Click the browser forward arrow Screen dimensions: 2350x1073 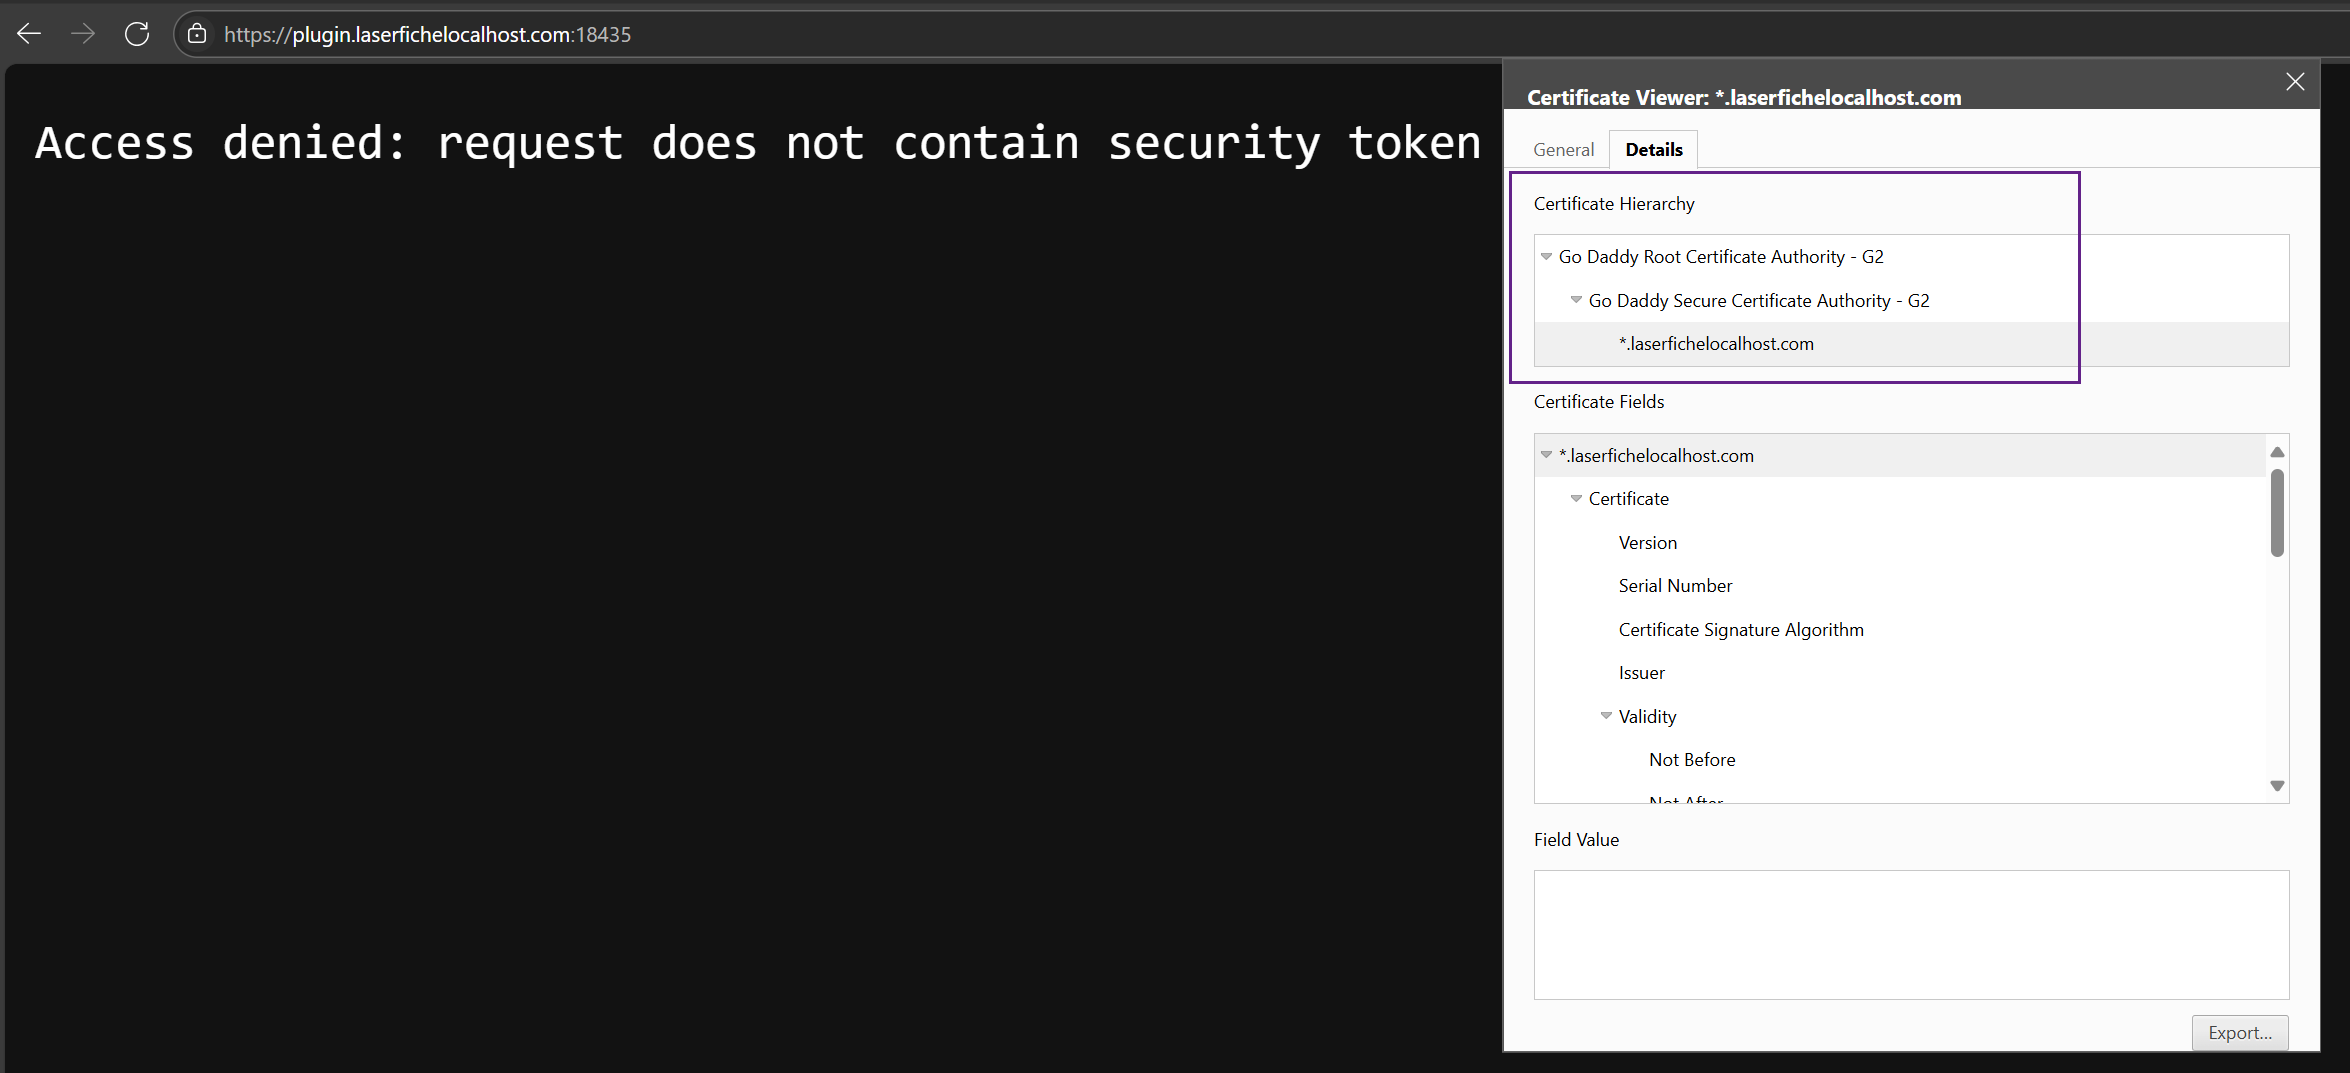pos(83,34)
